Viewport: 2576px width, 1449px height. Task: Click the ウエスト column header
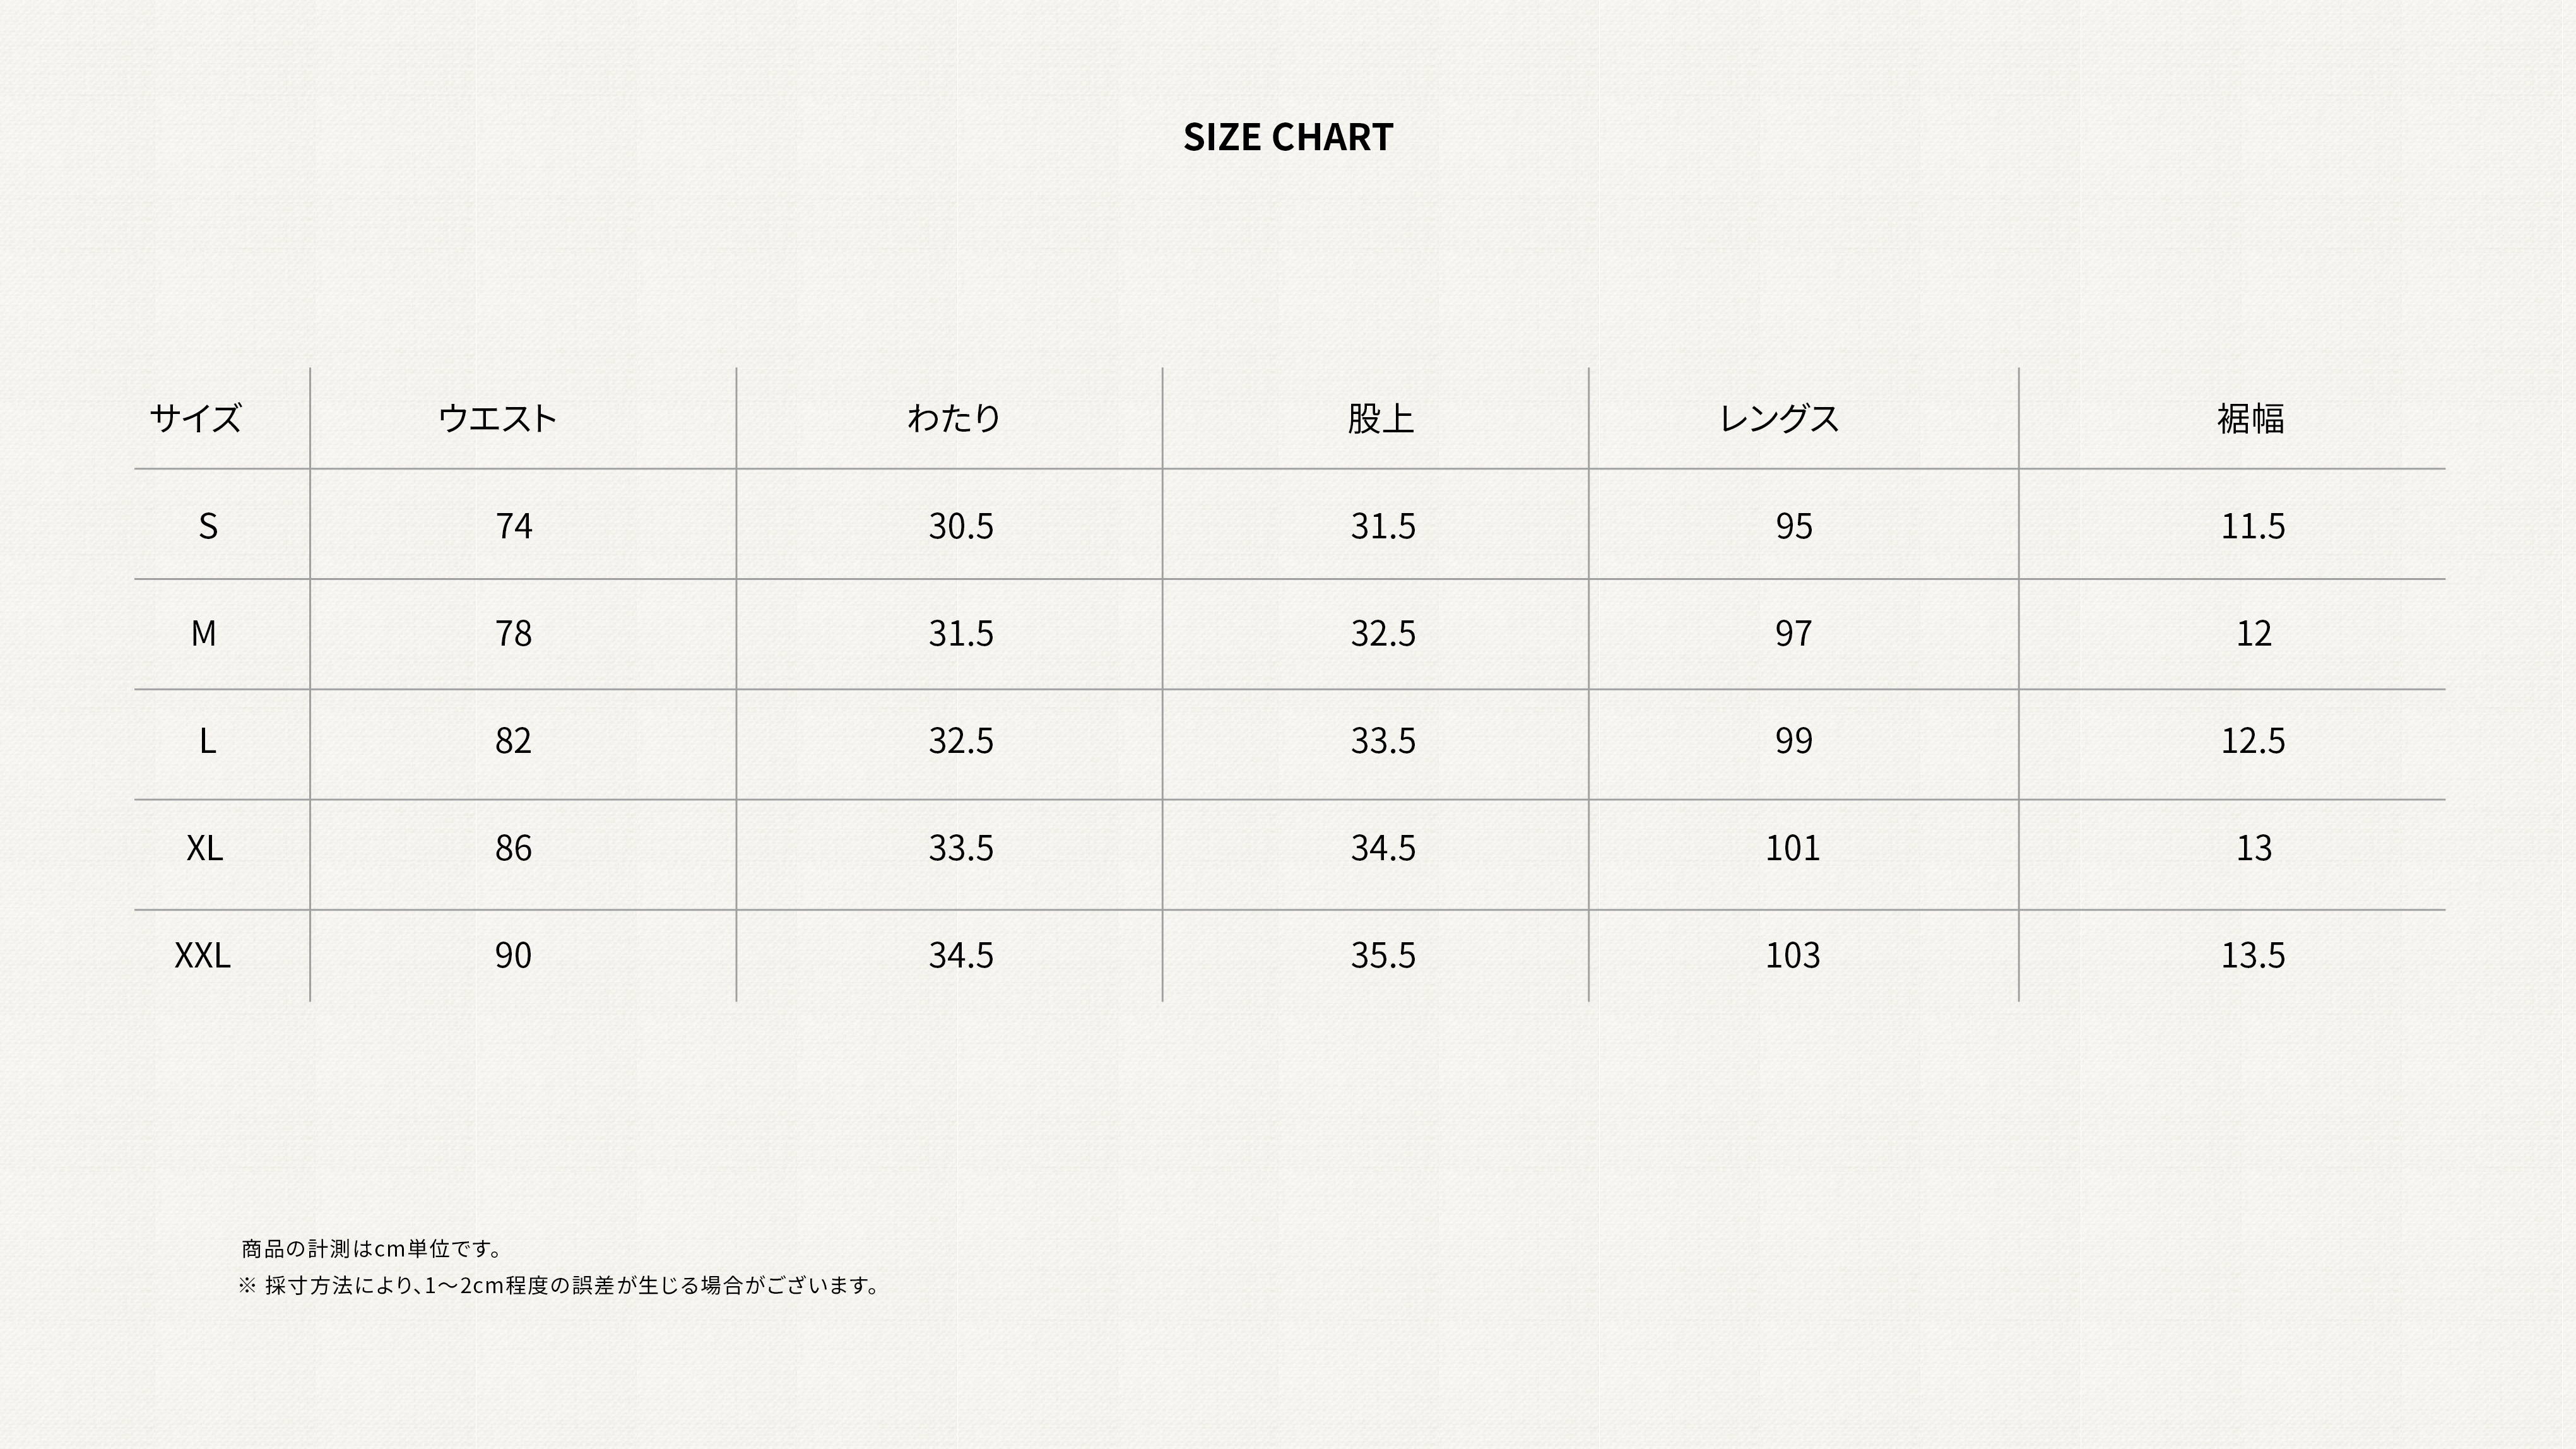pyautogui.click(x=497, y=418)
